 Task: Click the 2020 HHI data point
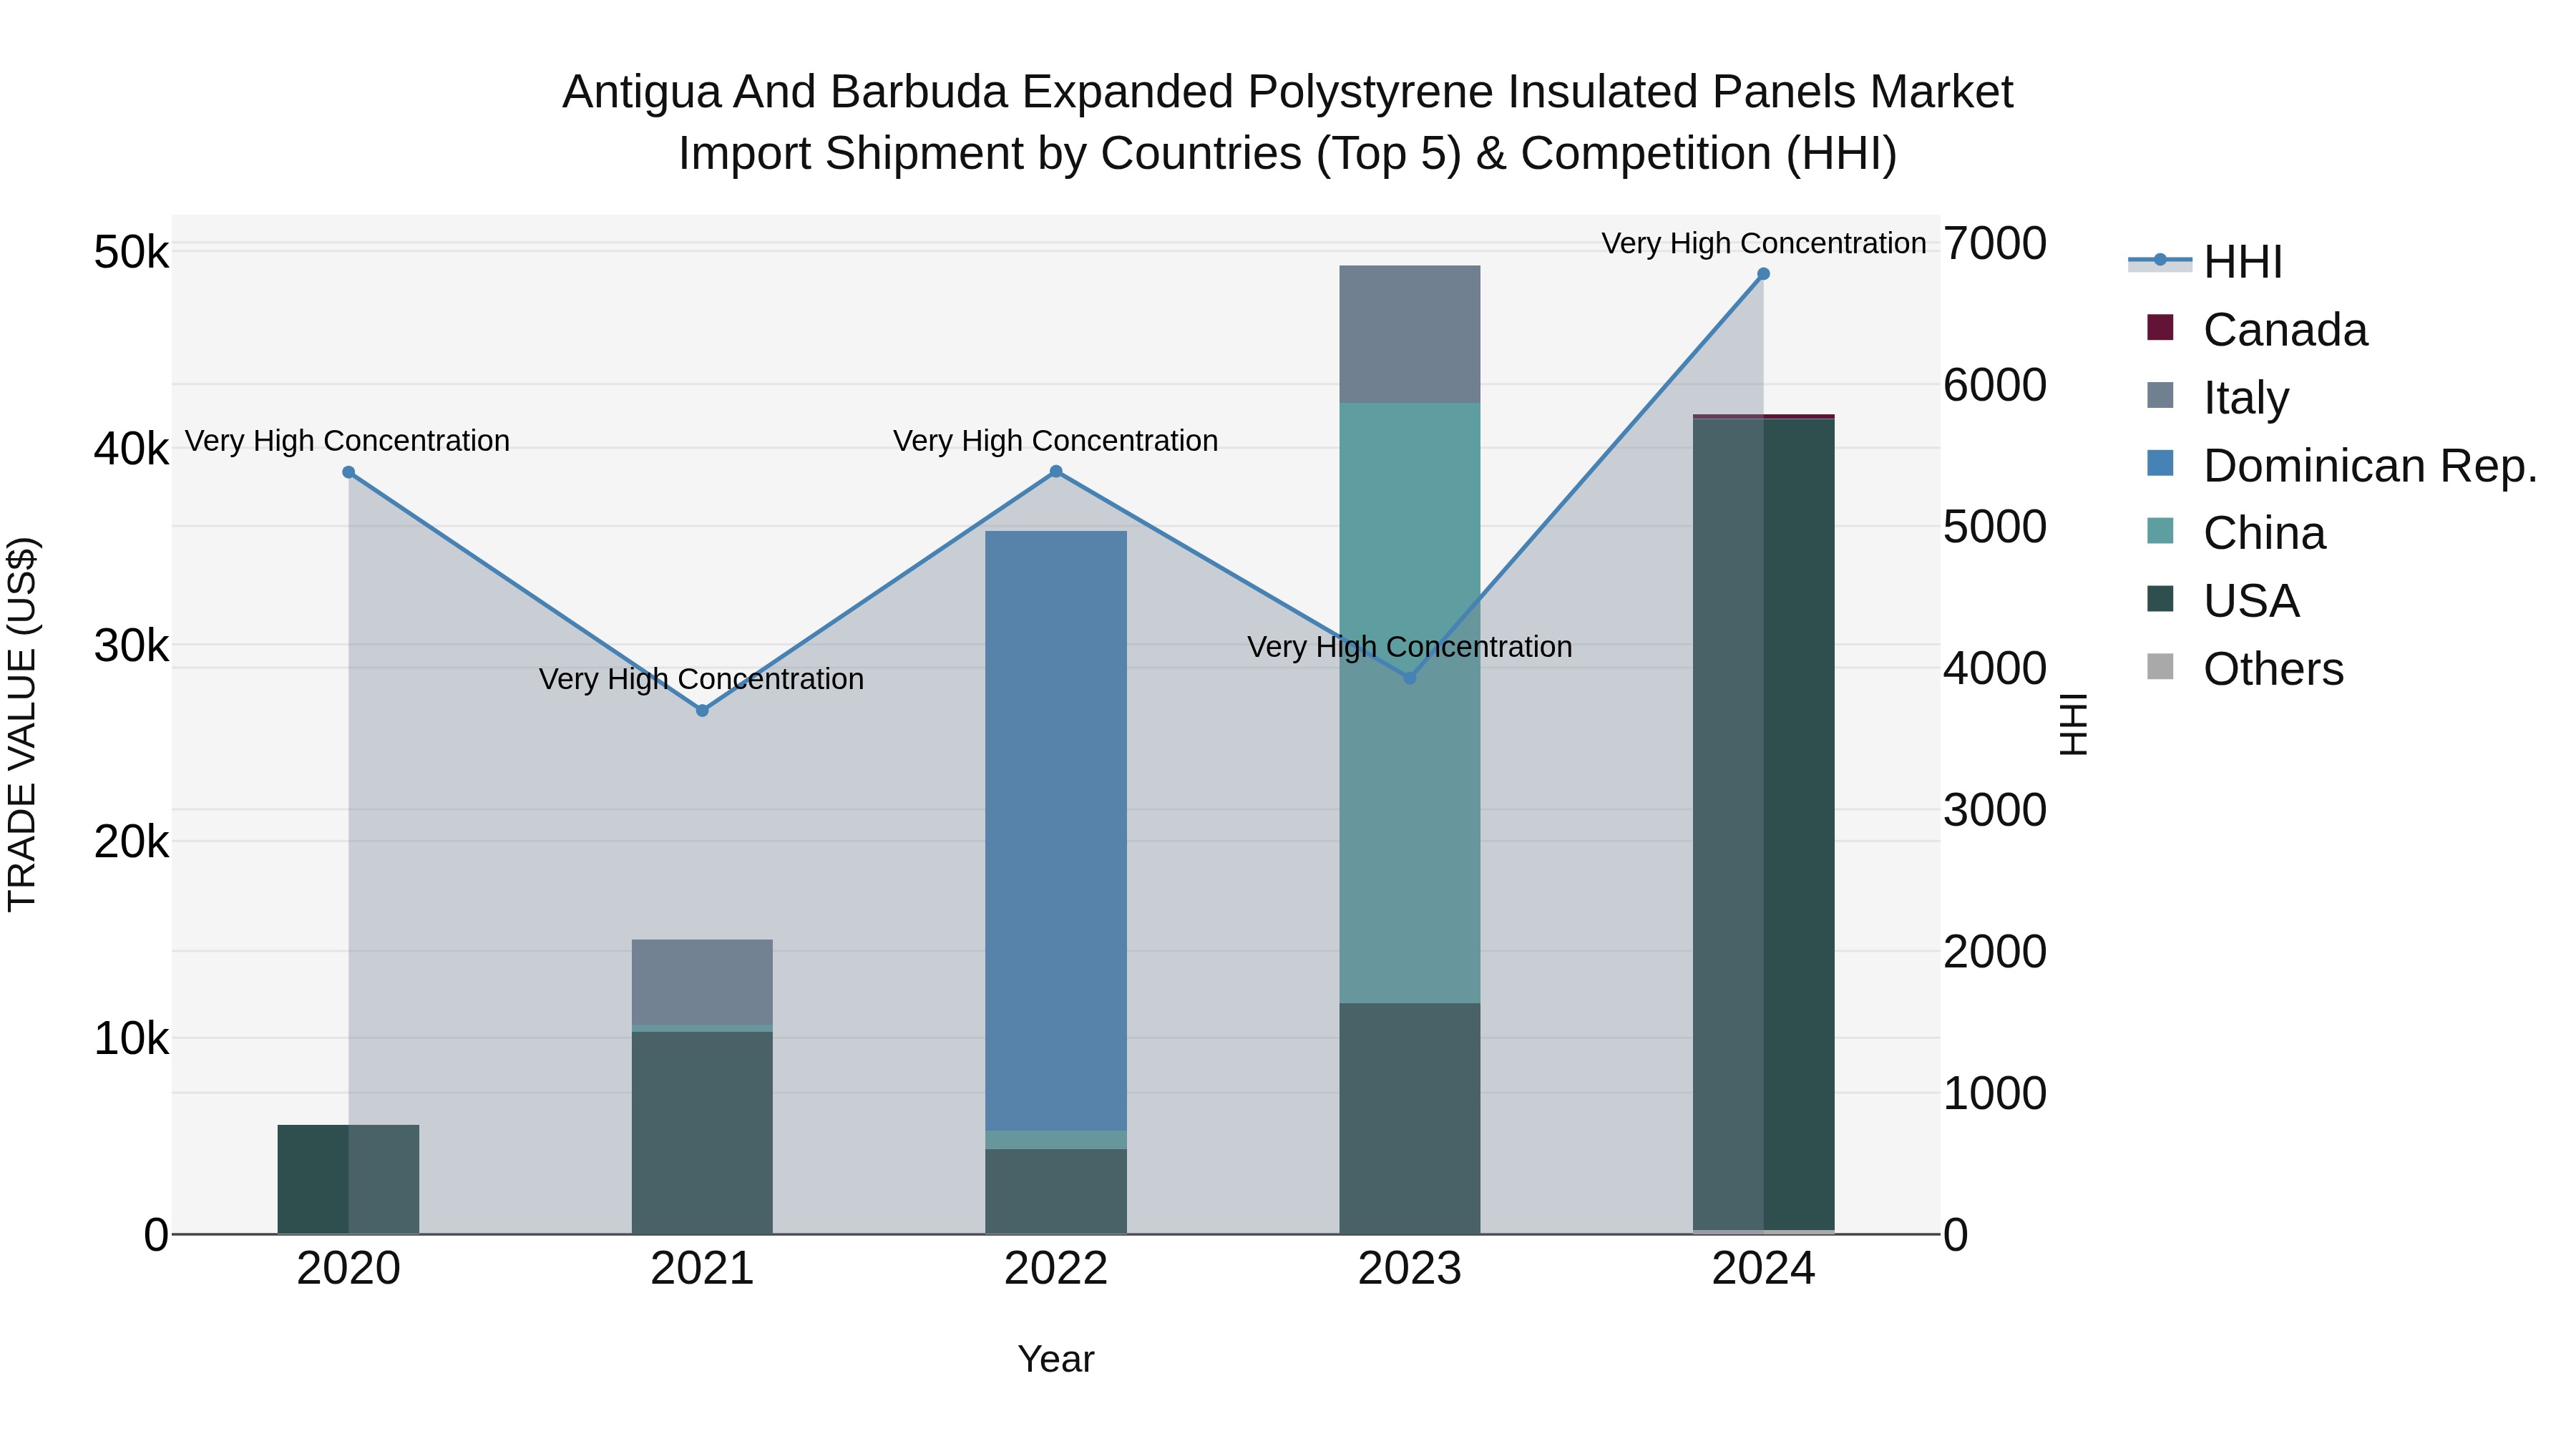[x=348, y=472]
